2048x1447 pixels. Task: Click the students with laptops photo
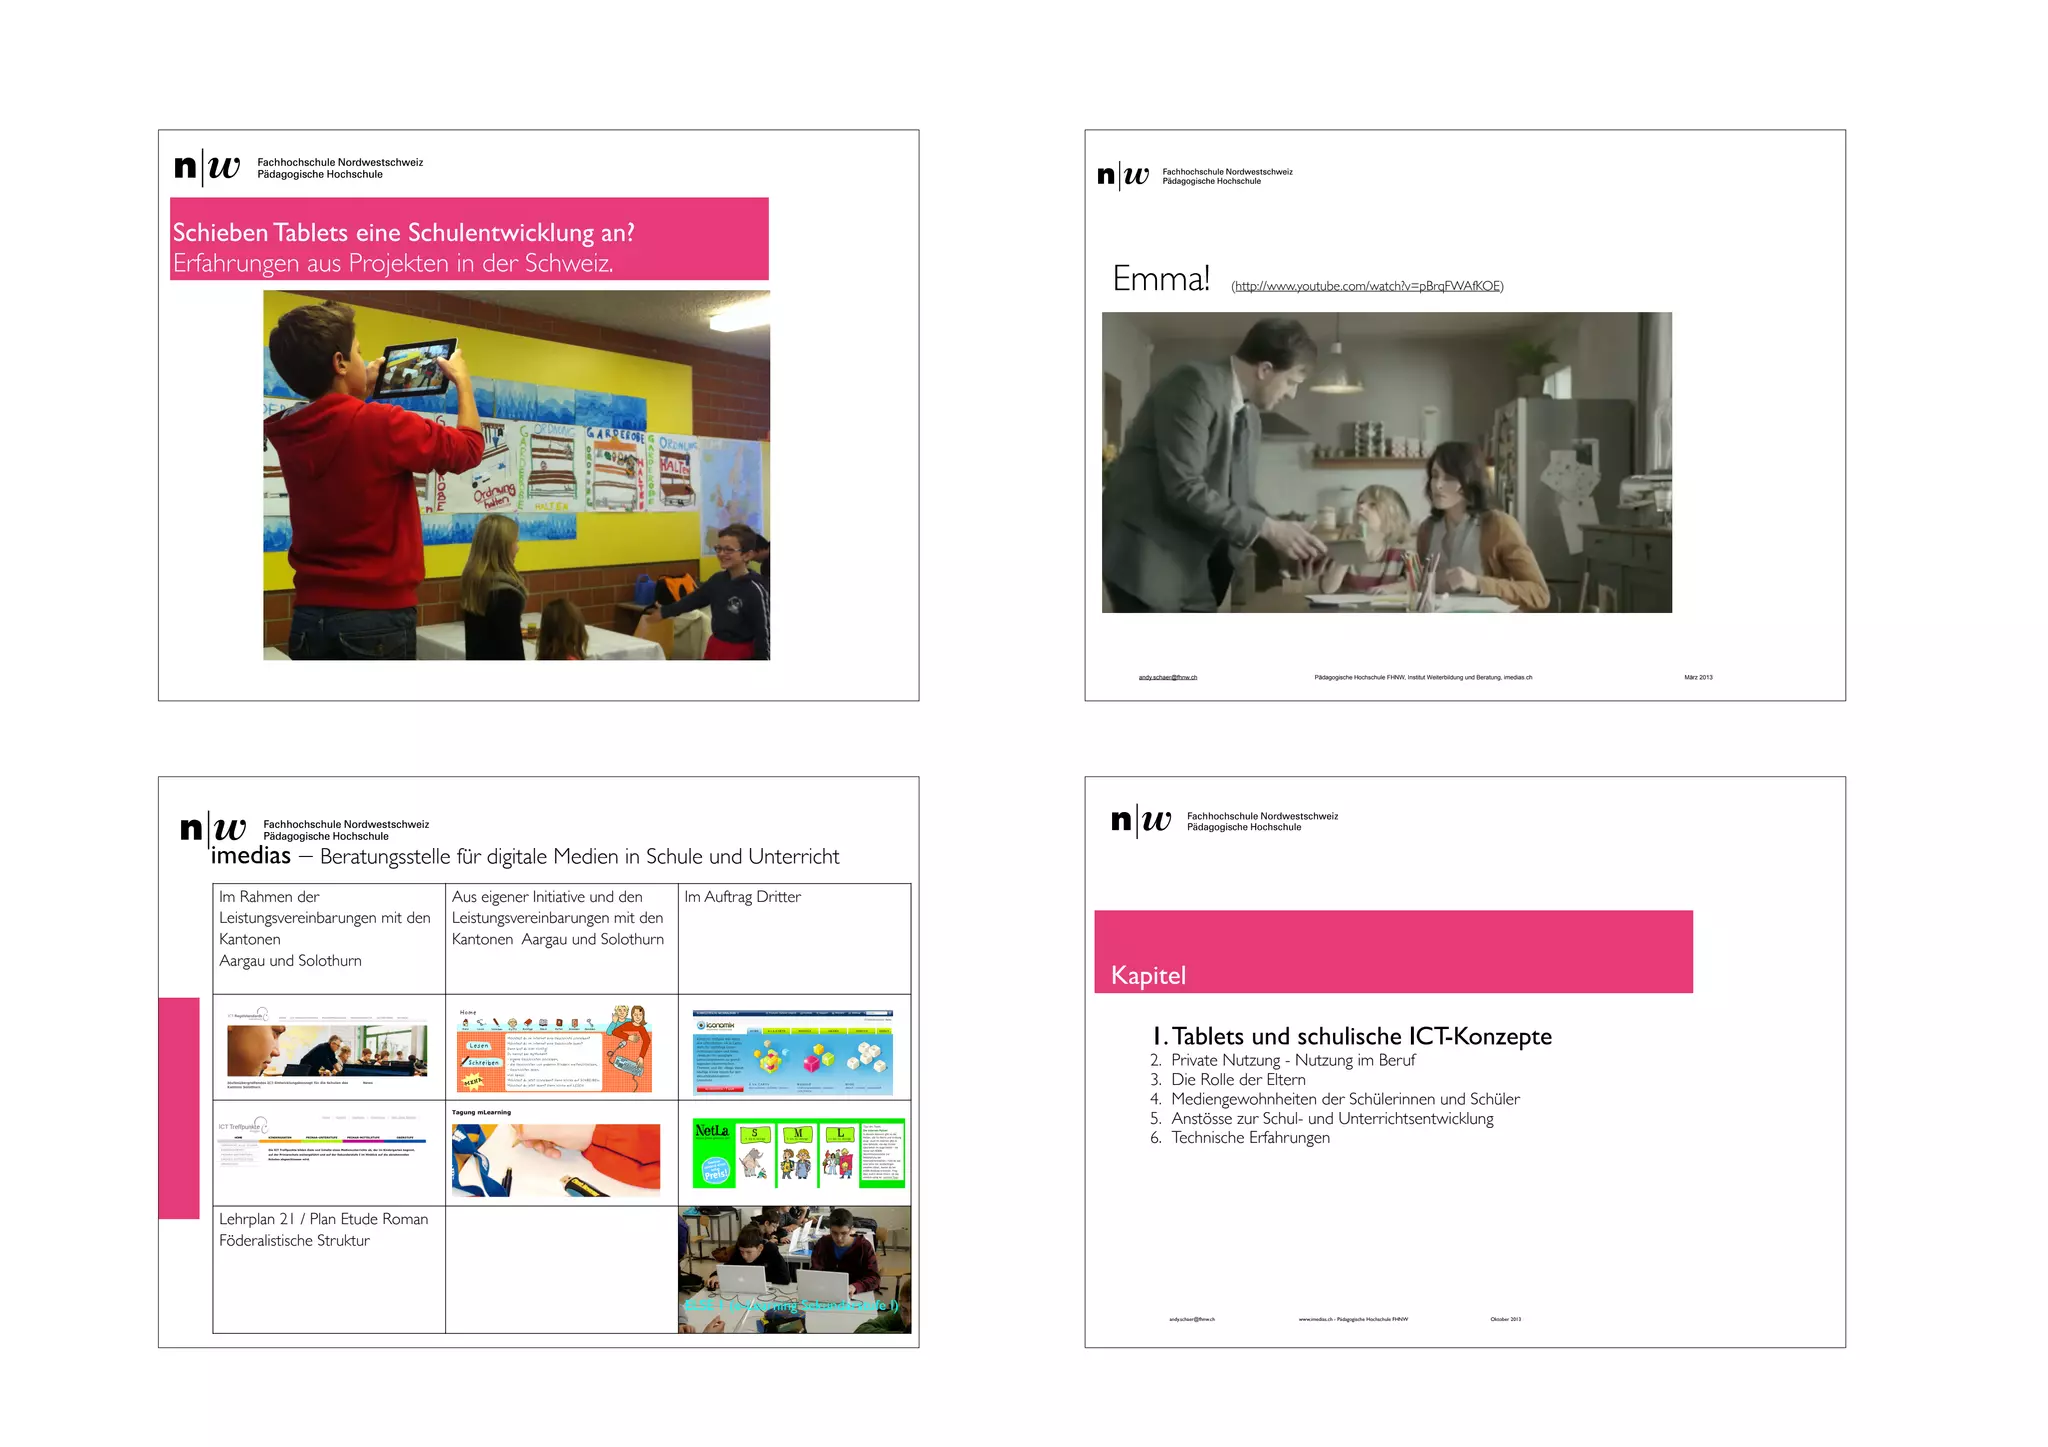tap(794, 1269)
